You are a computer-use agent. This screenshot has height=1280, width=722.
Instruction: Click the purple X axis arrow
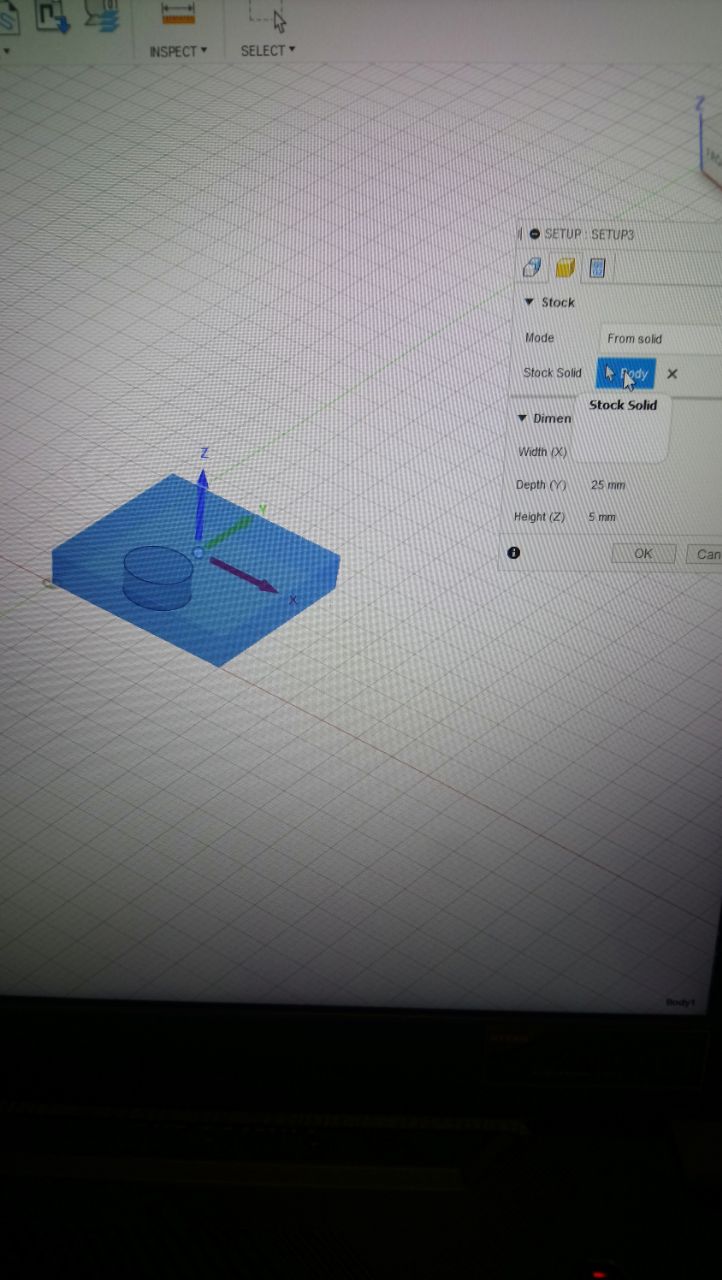243,575
